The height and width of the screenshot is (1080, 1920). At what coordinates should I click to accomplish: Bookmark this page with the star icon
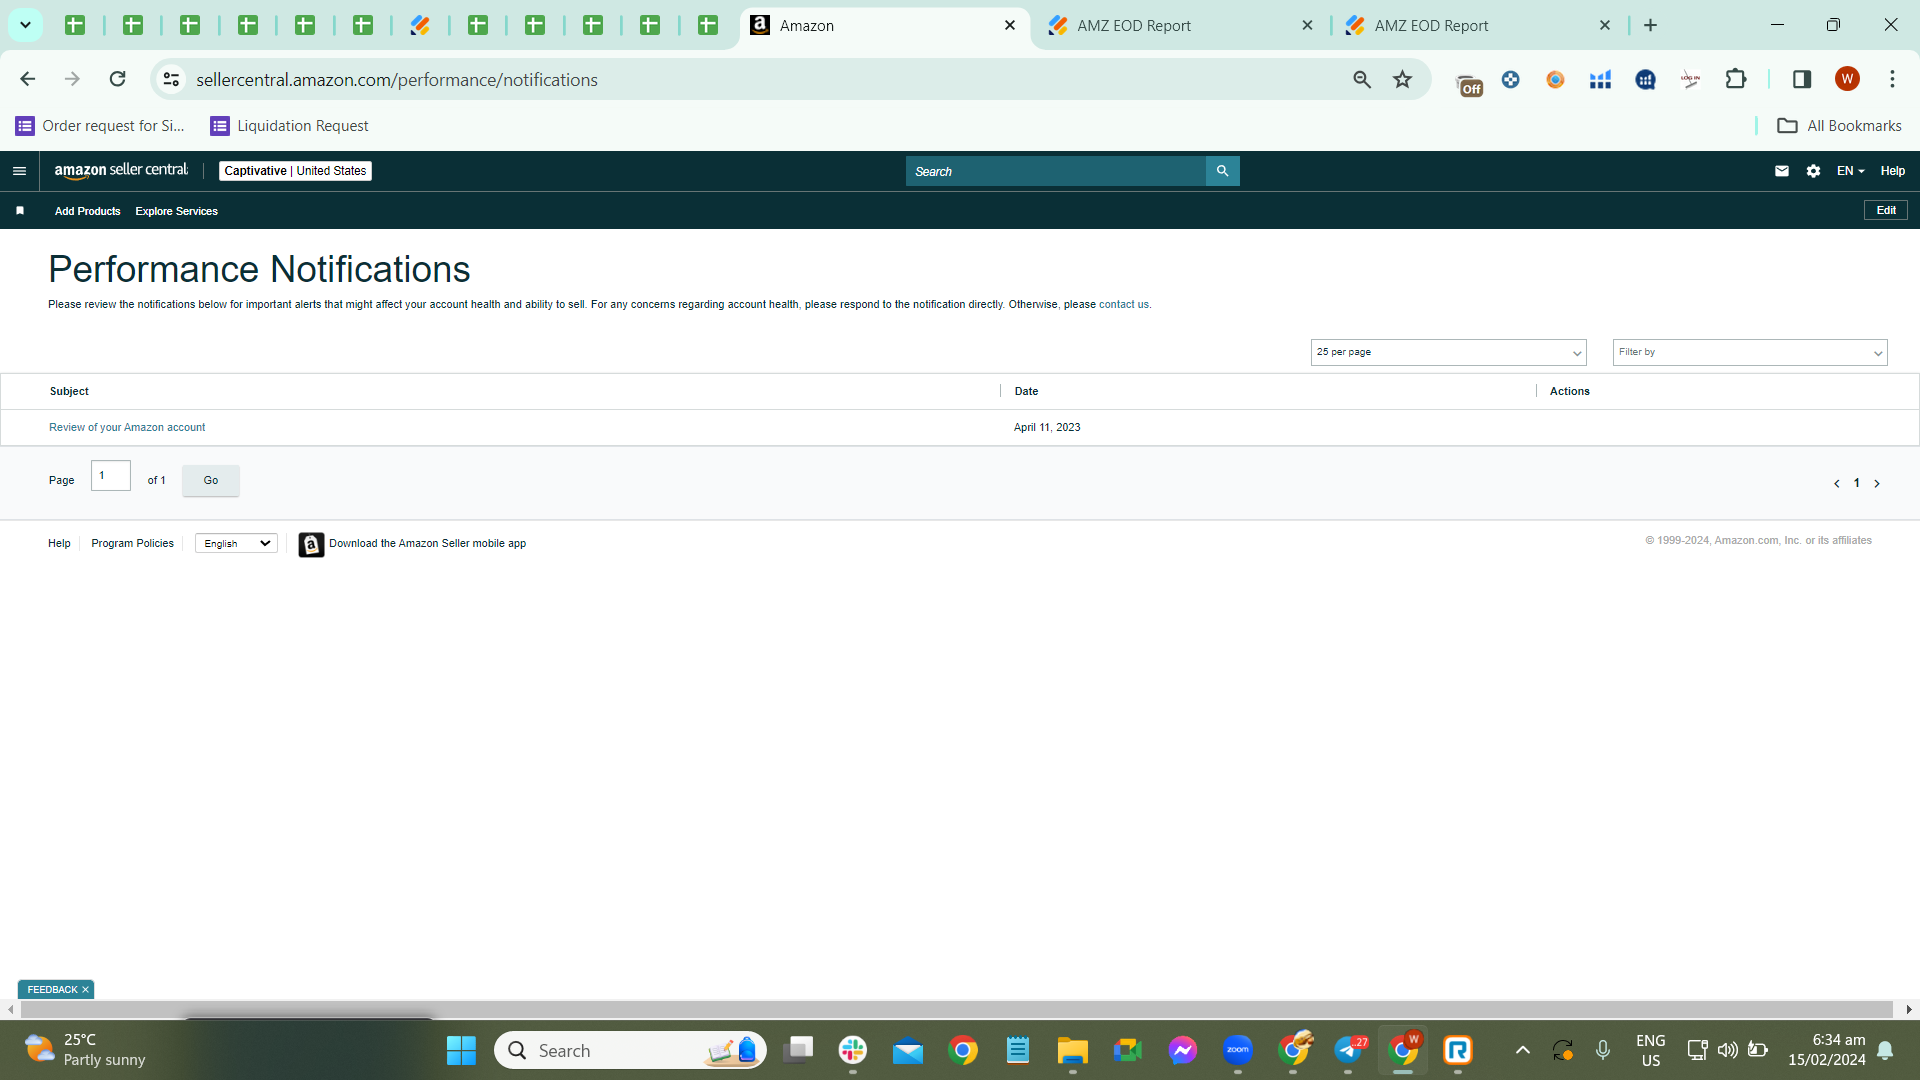1403,79
